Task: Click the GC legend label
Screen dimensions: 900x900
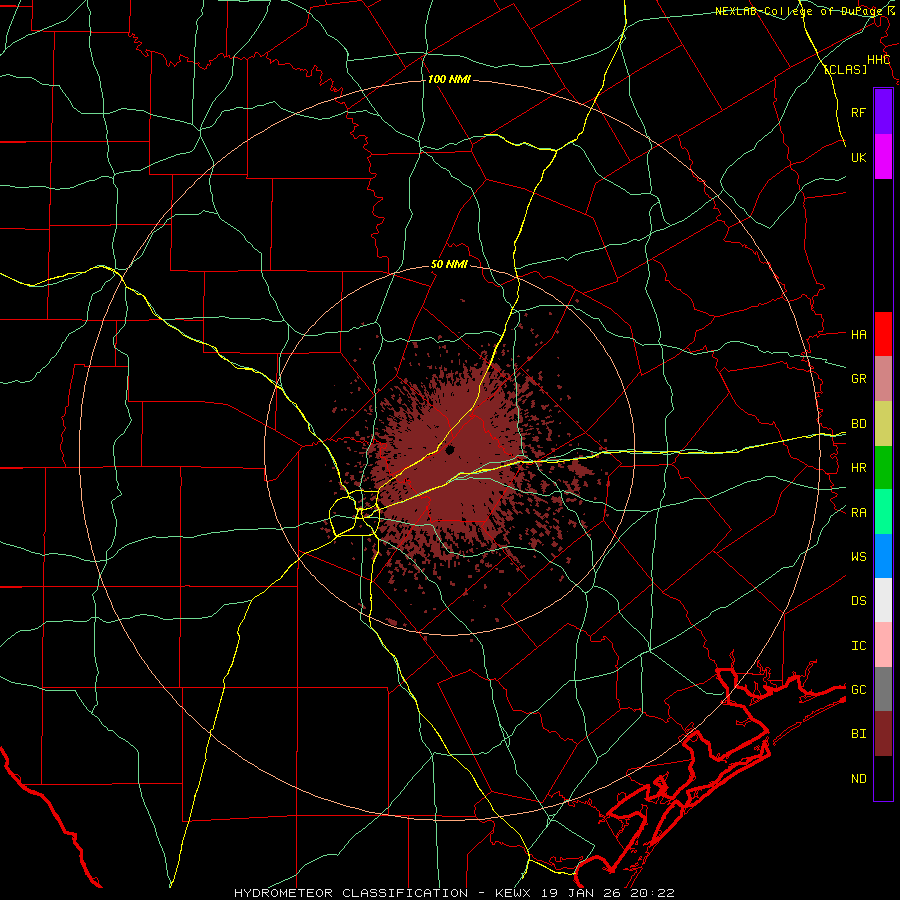Action: pyautogui.click(x=858, y=690)
